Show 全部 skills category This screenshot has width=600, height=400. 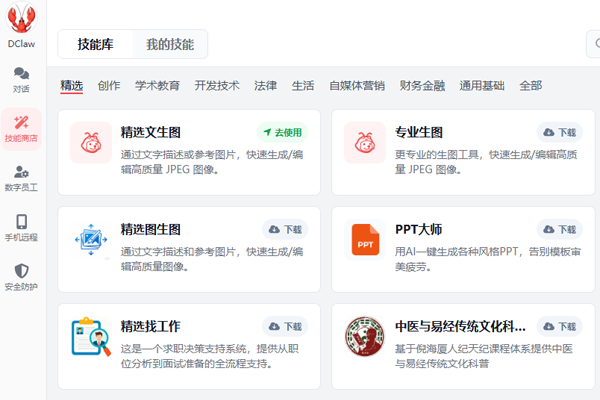(530, 85)
